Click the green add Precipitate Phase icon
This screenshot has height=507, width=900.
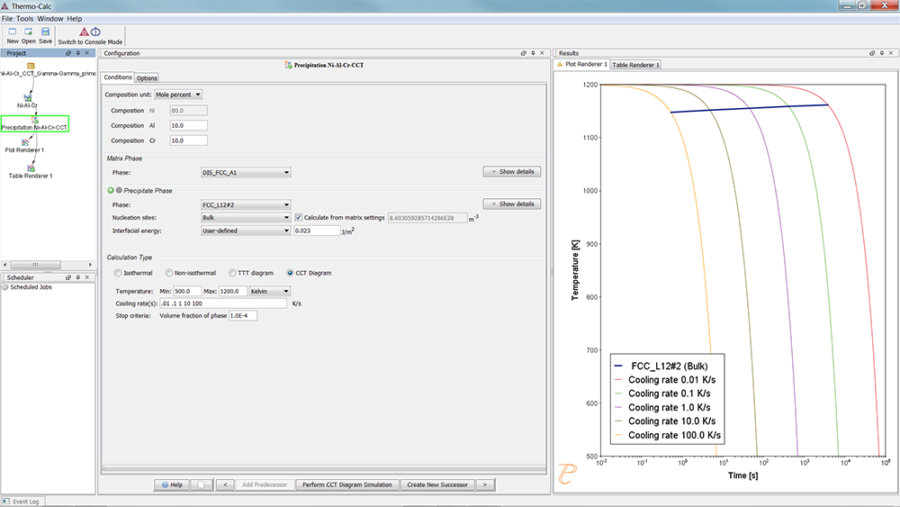pyautogui.click(x=110, y=189)
